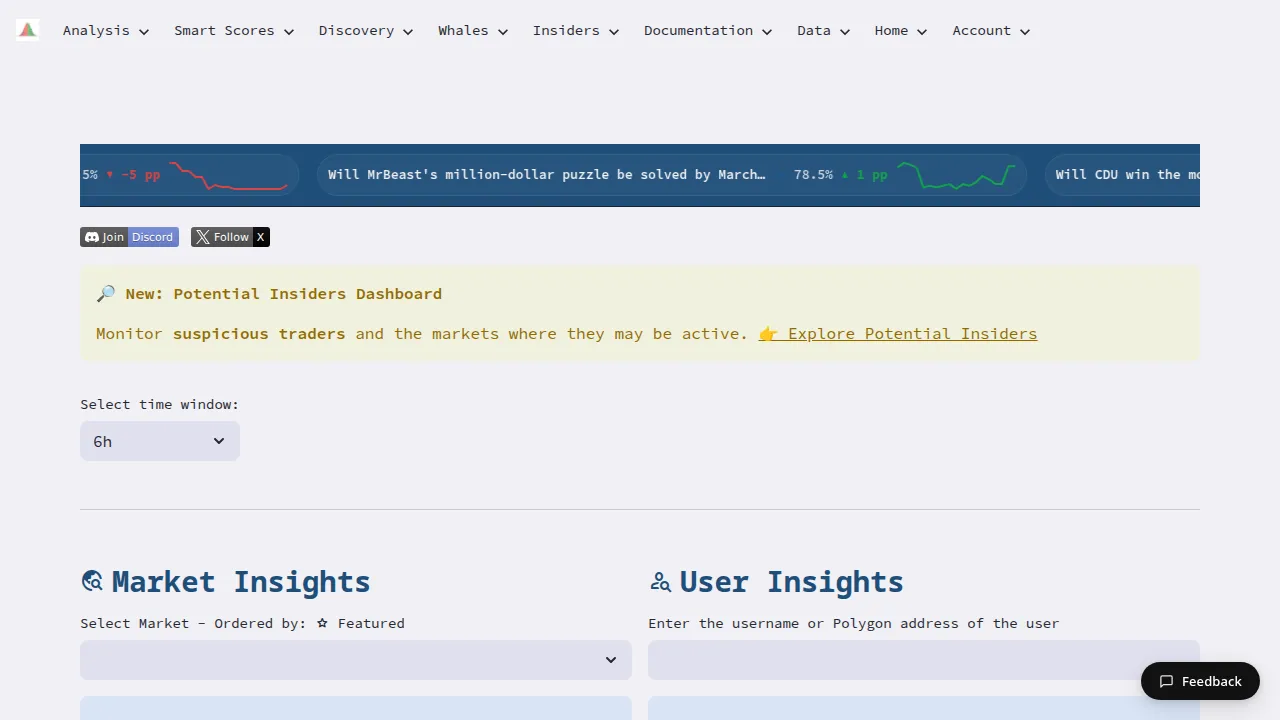The width and height of the screenshot is (1280, 720).
Task: Expand the Discovery menu
Action: 365,31
